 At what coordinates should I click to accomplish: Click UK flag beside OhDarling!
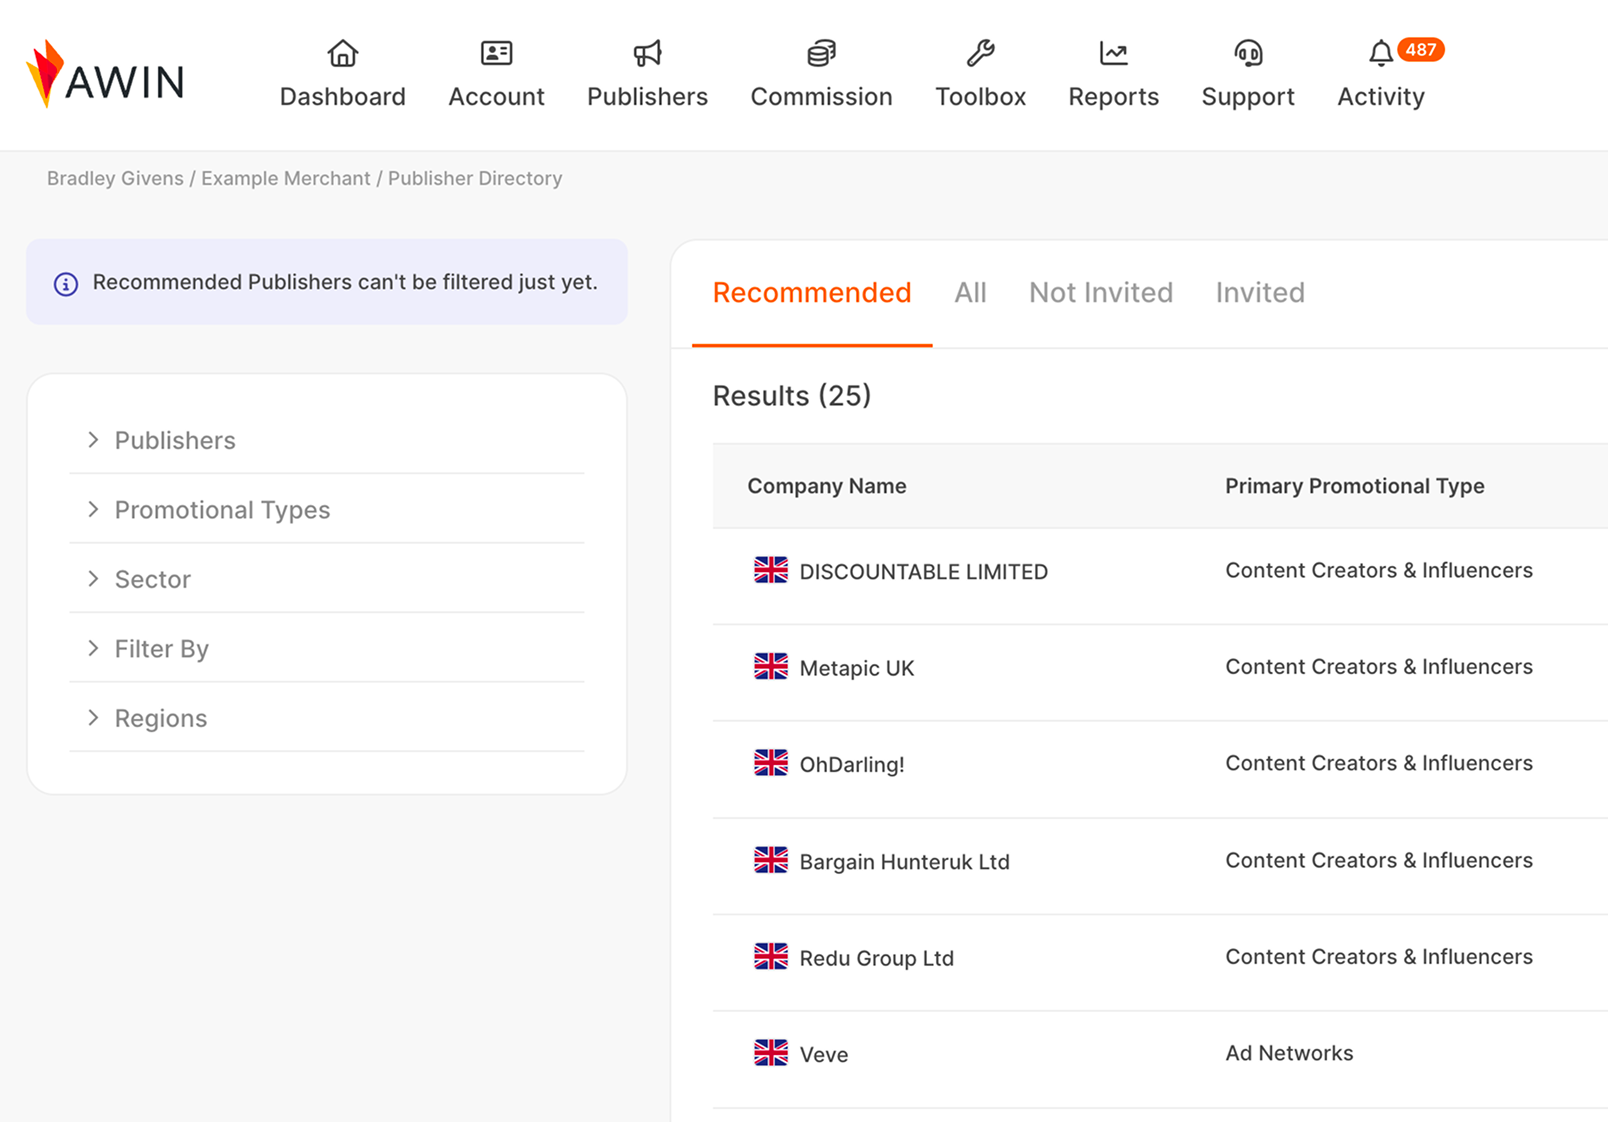click(771, 763)
